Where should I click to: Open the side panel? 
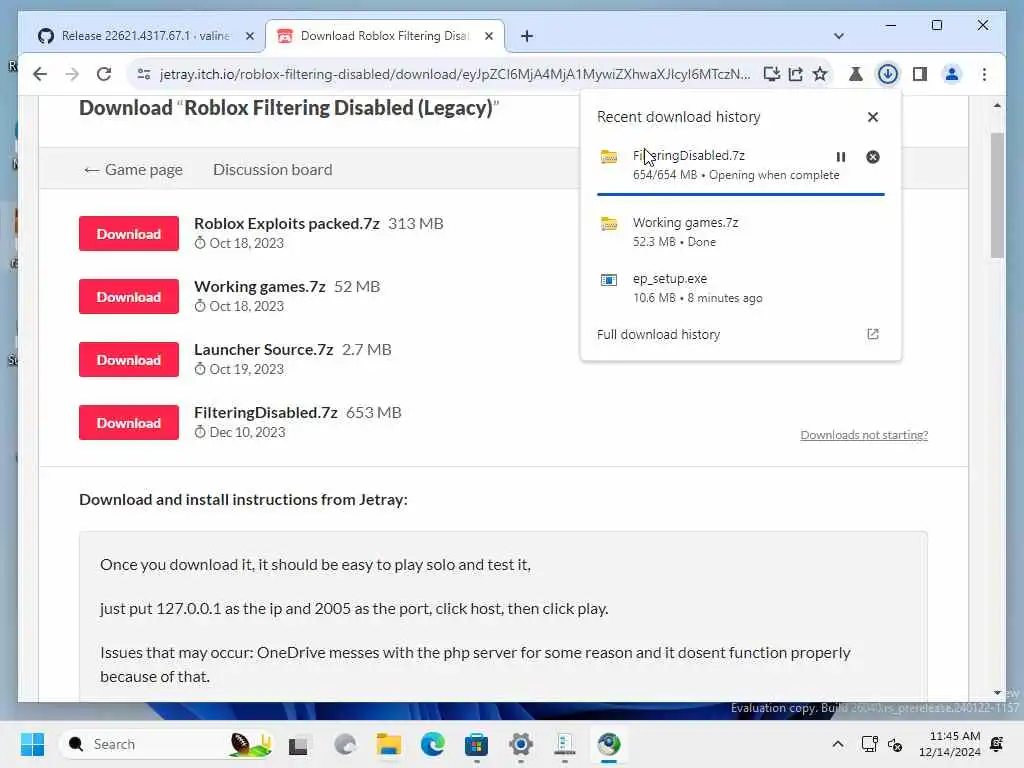(920, 74)
